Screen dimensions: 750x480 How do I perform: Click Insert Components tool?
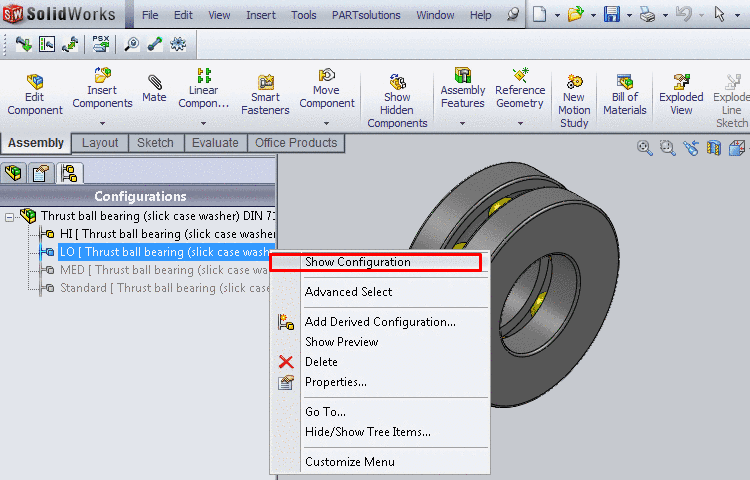click(x=102, y=88)
